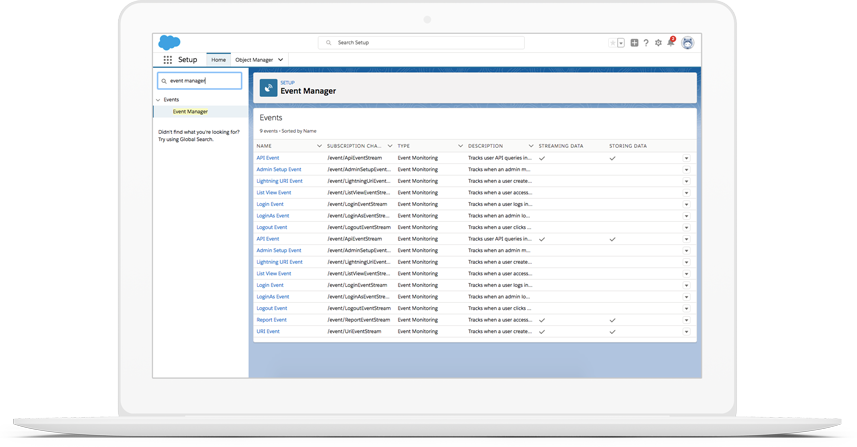Click the Events list heading
The width and height of the screenshot is (857, 447).
click(x=271, y=117)
